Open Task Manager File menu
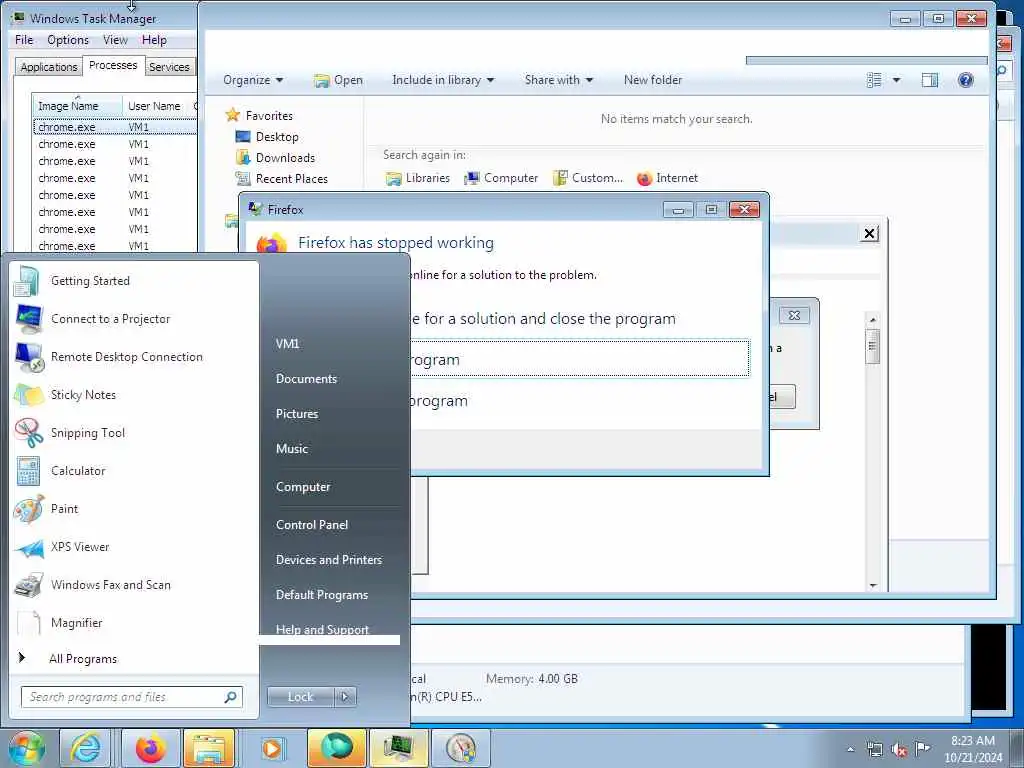This screenshot has height=768, width=1024. point(24,40)
